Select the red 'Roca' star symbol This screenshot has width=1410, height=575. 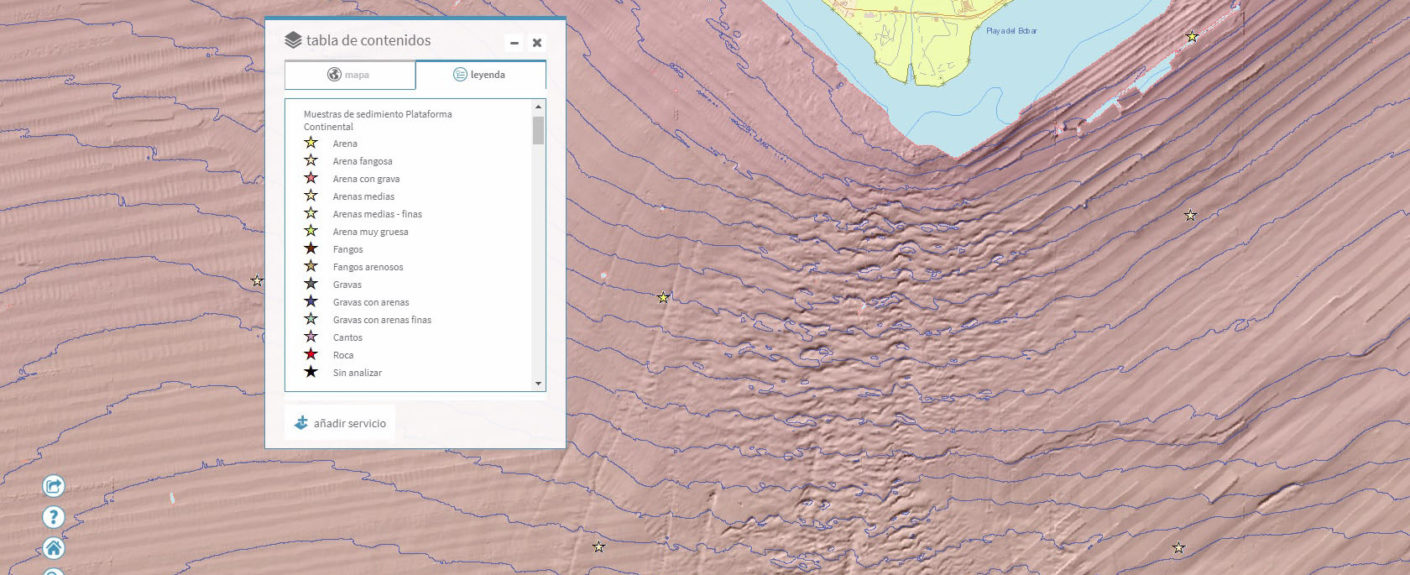(311, 355)
